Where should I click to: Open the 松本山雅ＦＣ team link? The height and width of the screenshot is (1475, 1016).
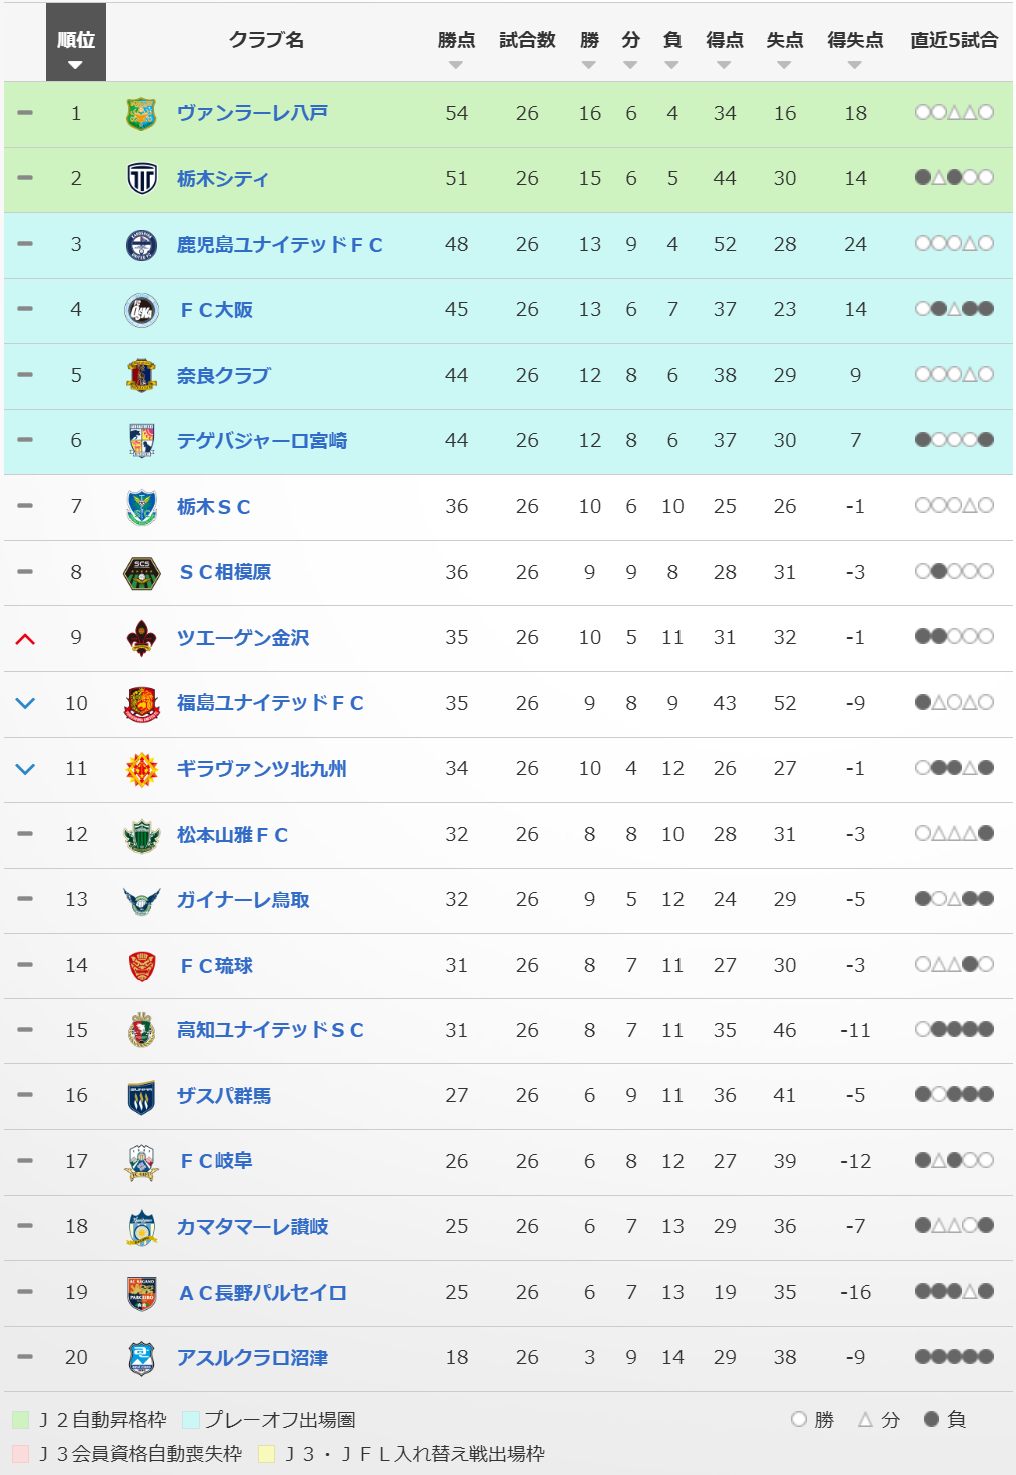click(232, 835)
